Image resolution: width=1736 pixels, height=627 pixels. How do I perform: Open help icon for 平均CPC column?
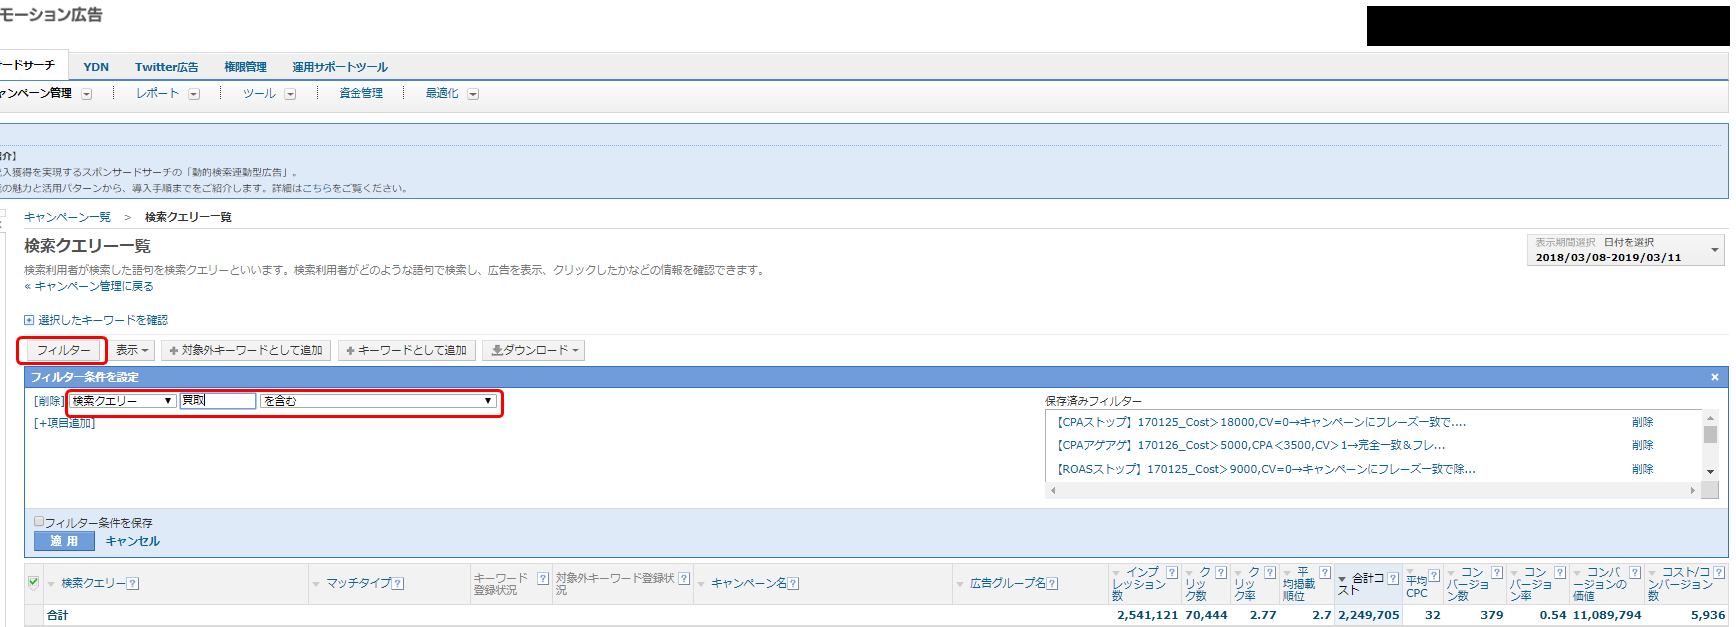coord(1434,576)
